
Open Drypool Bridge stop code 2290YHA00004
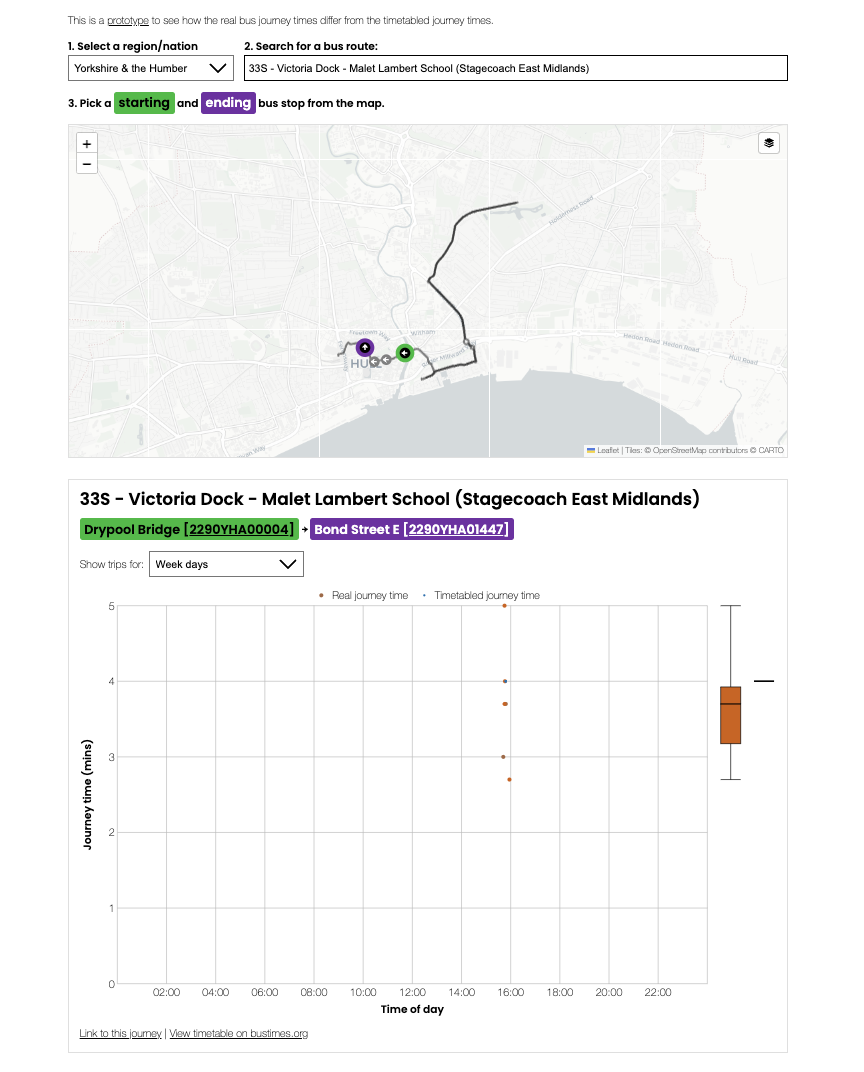[x=240, y=529]
